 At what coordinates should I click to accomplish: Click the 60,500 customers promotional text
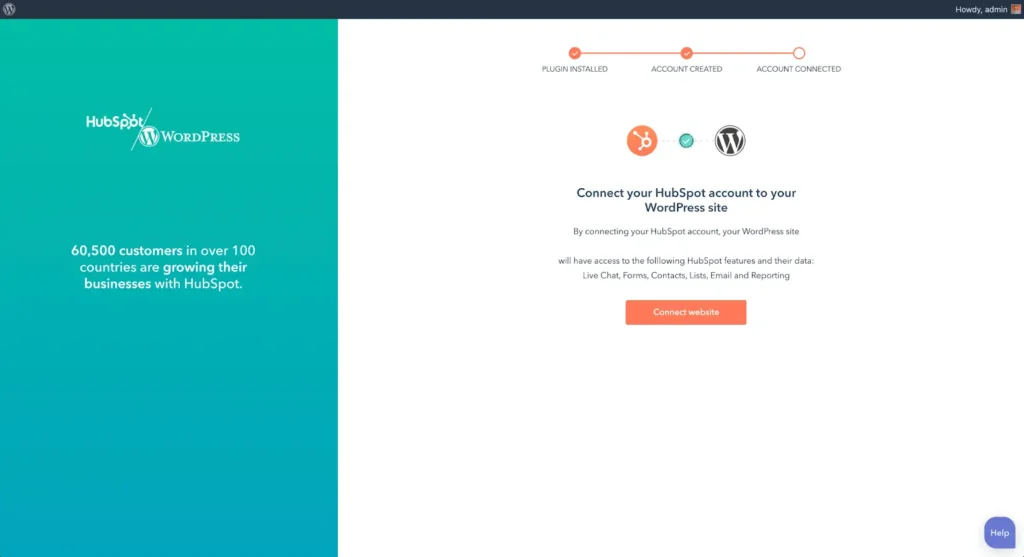(163, 267)
